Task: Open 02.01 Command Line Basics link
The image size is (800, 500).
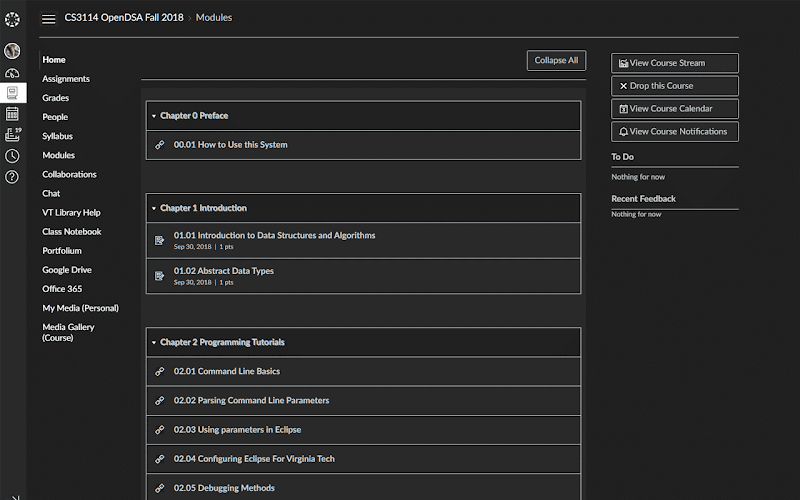Action: point(227,371)
